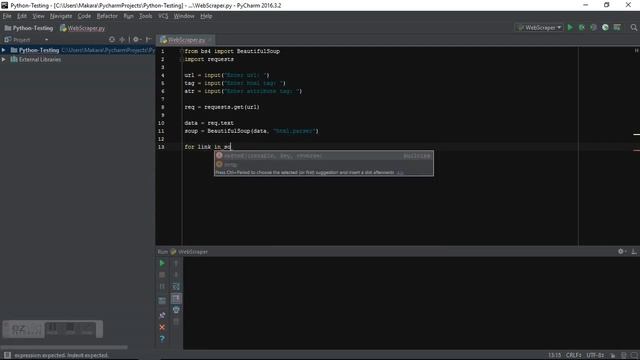Up stack trace arrow in Run panel
Image resolution: width=640 pixels, height=360 pixels.
click(x=176, y=263)
